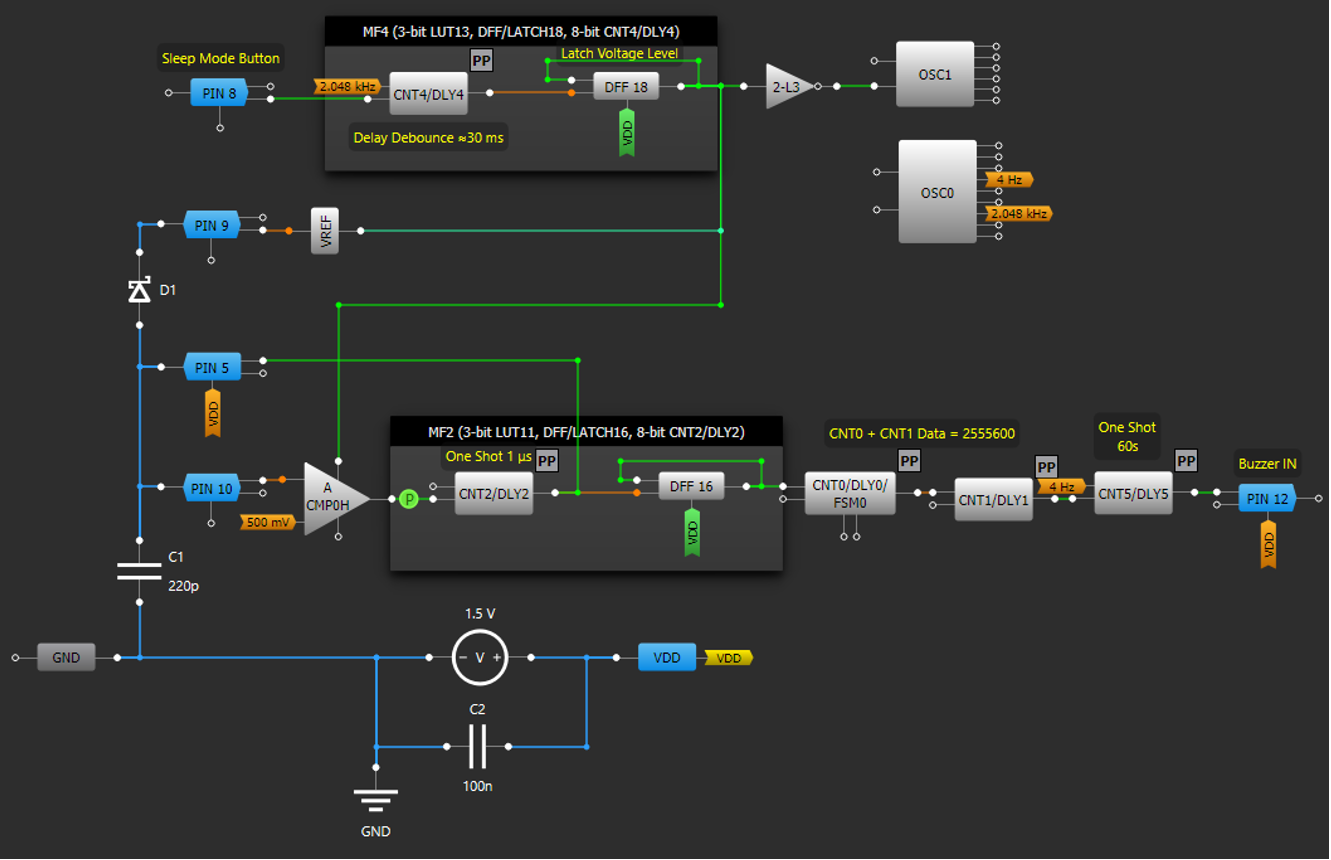Click the VREF block
Screen dimensions: 1331x860
point(325,231)
